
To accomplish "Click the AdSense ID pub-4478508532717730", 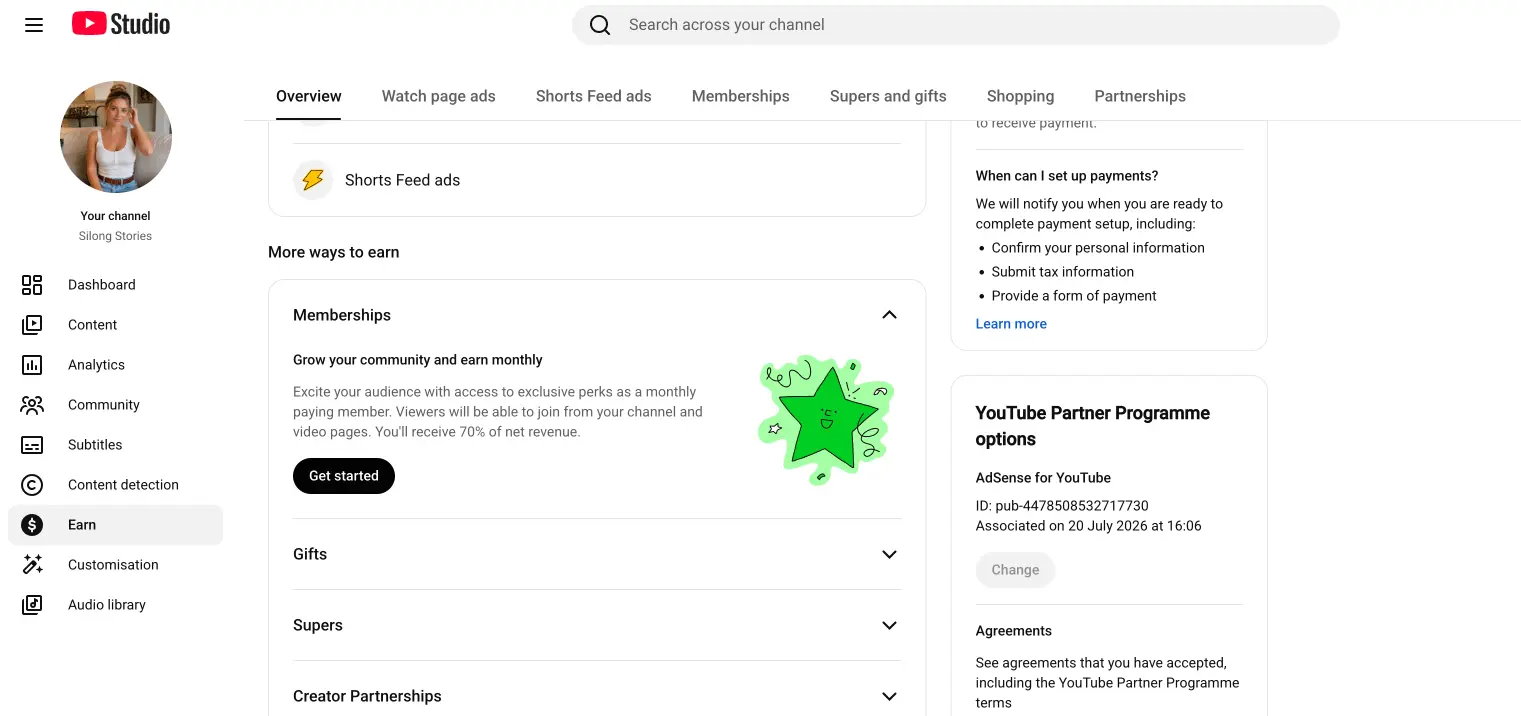I will coord(1062,506).
